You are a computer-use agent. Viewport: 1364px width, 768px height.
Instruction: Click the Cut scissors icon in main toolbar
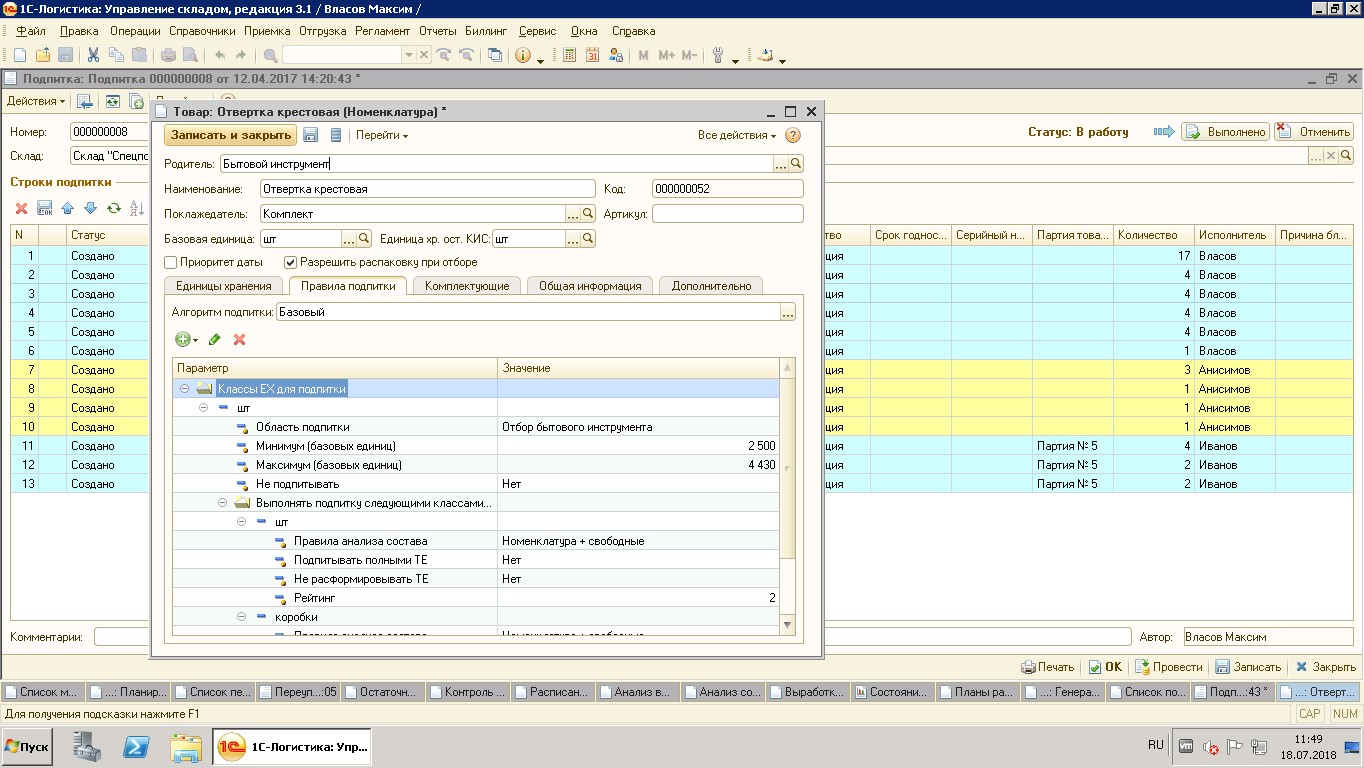point(93,56)
